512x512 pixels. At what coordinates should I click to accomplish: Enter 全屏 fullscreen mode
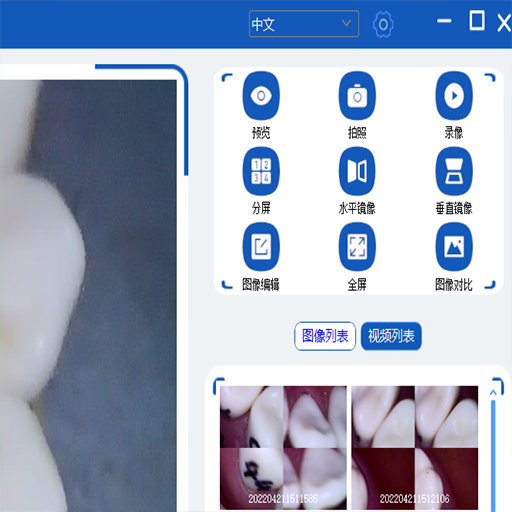pyautogui.click(x=357, y=247)
